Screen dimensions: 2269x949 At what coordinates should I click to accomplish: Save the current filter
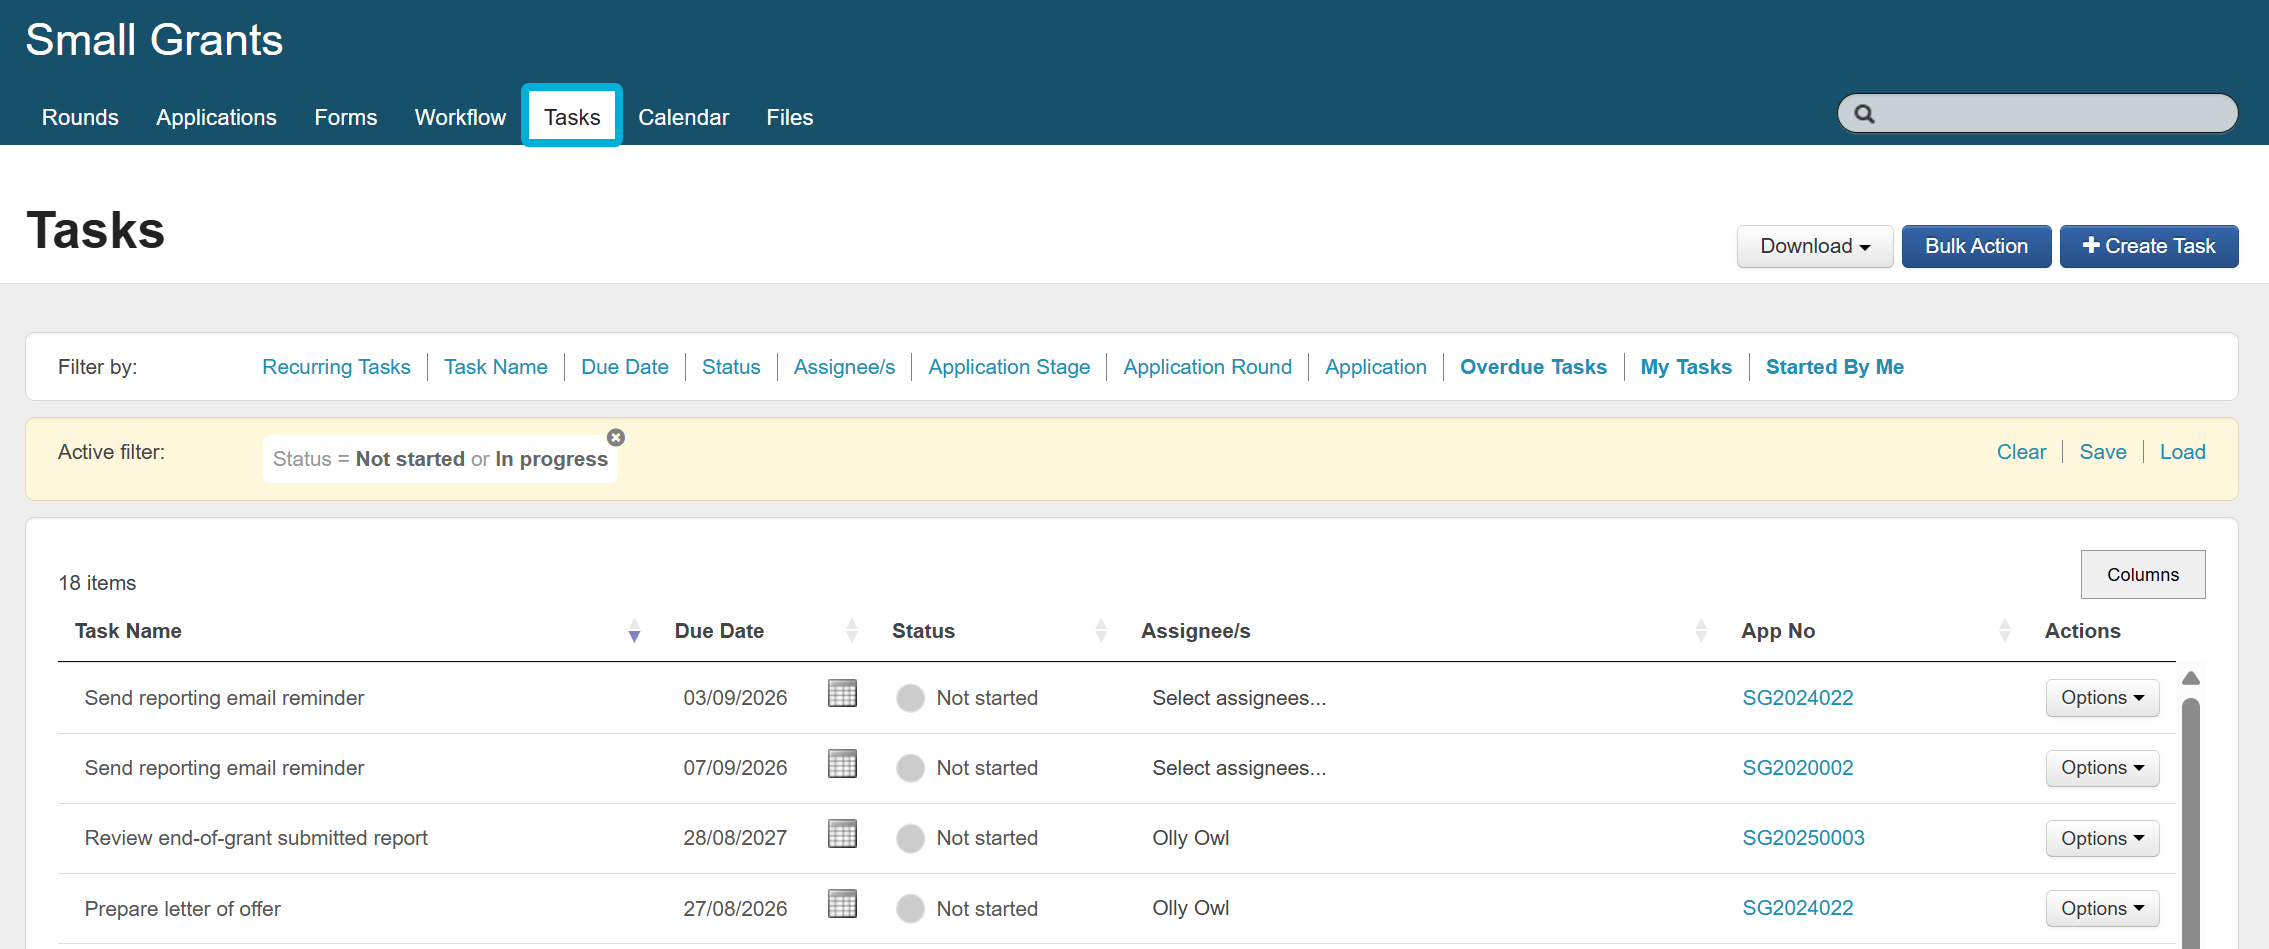coord(2103,452)
